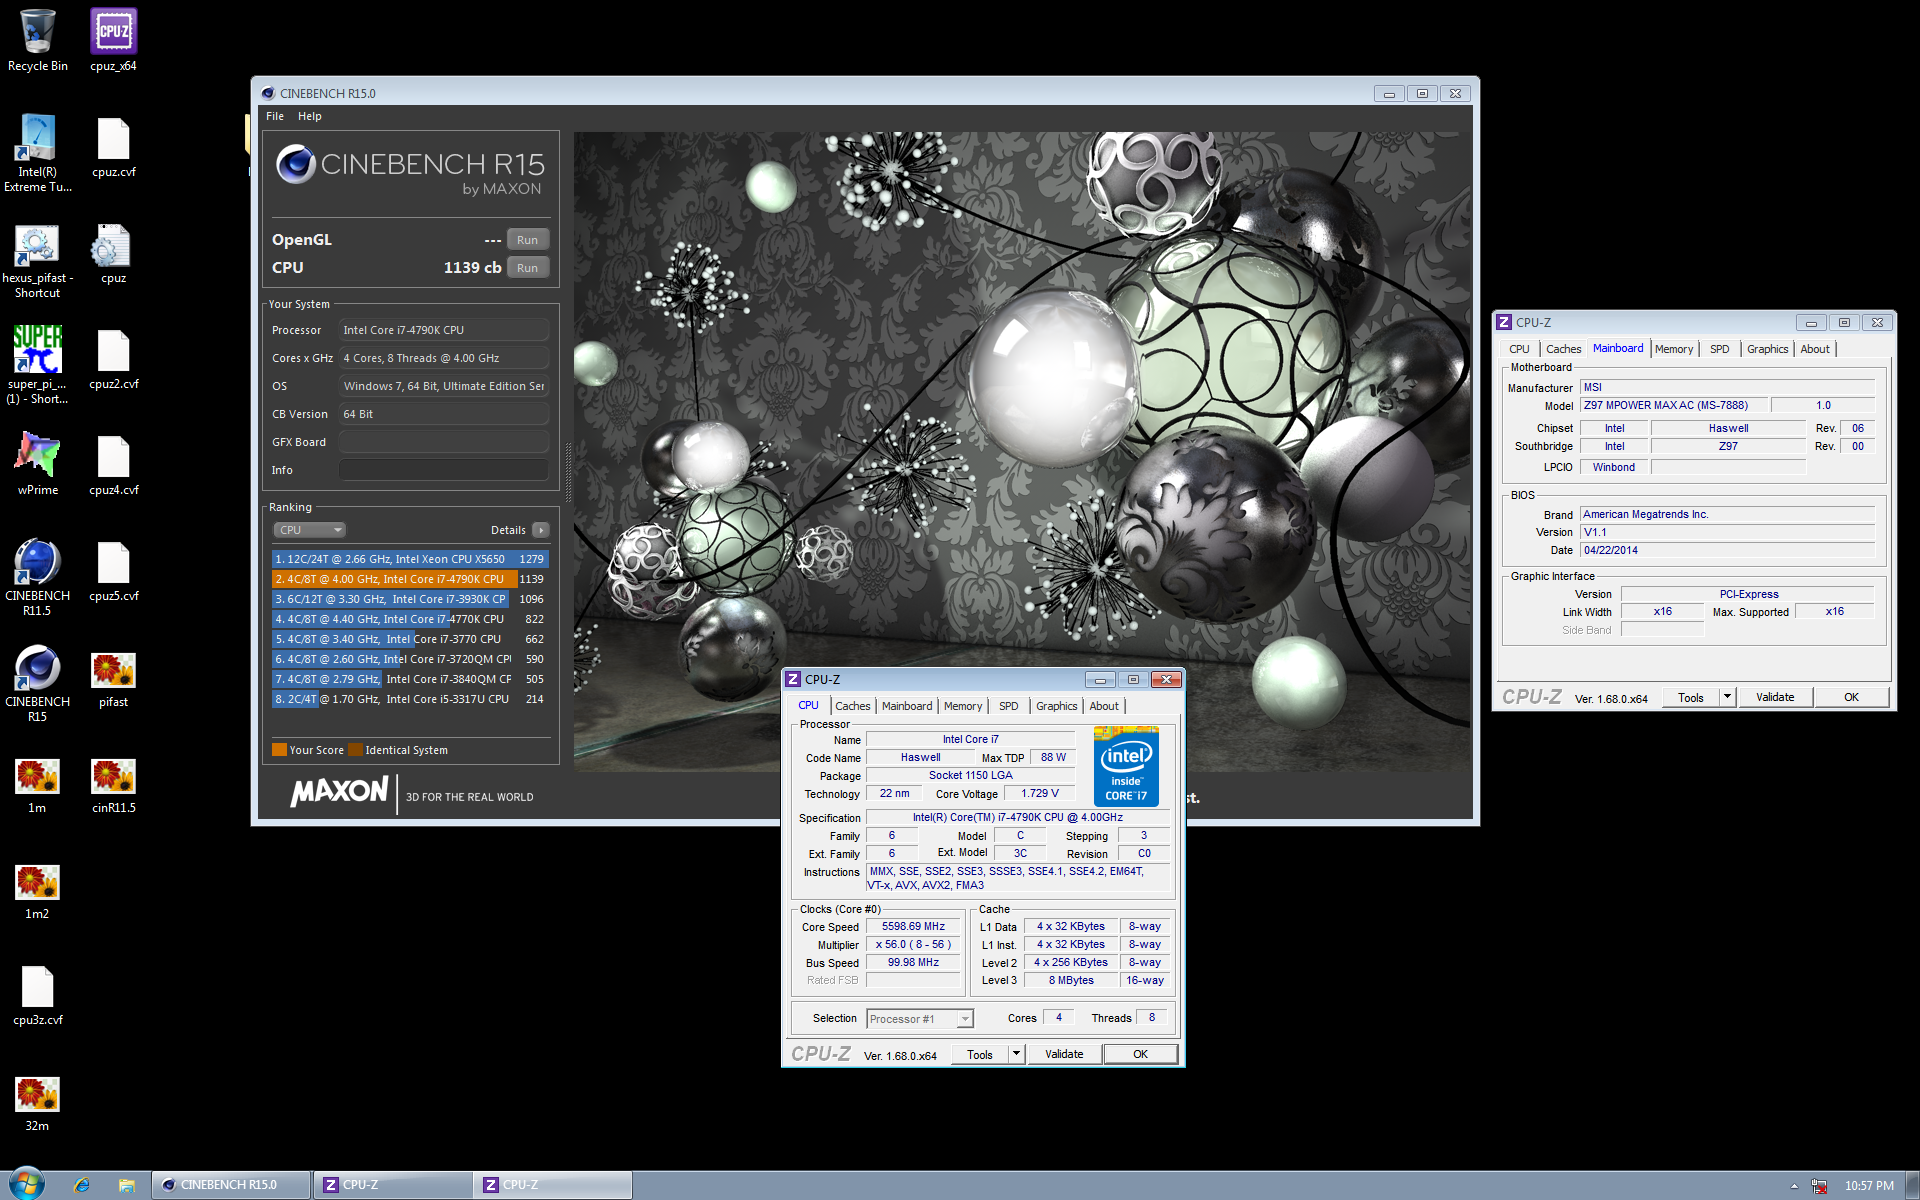The image size is (1920, 1200).
Task: Click the Cinebench render preview image
Action: (x=1022, y=450)
